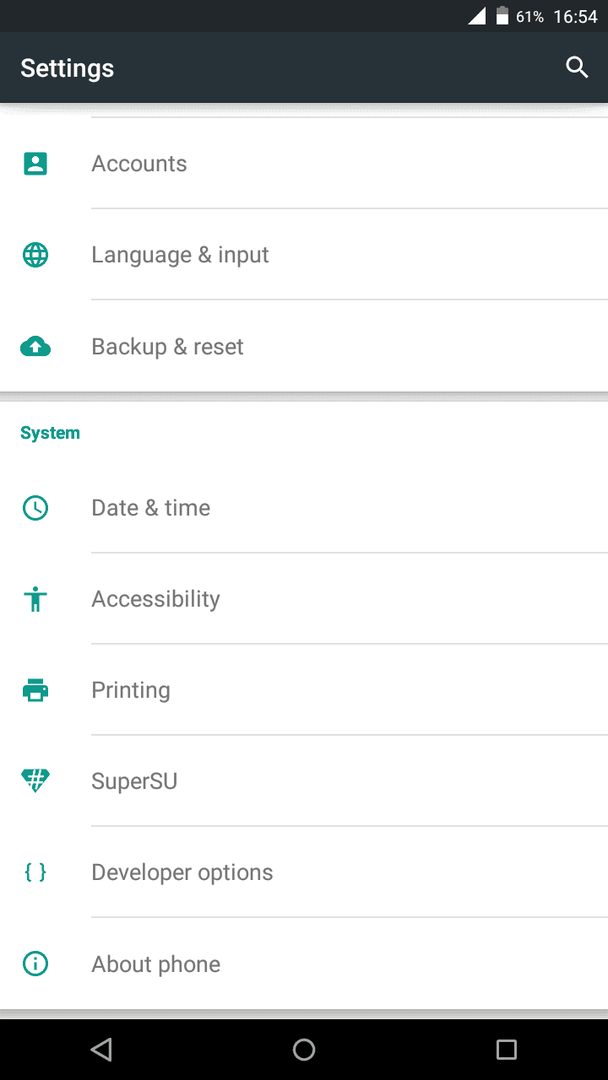Open Developer options
608x1080 pixels.
point(182,872)
